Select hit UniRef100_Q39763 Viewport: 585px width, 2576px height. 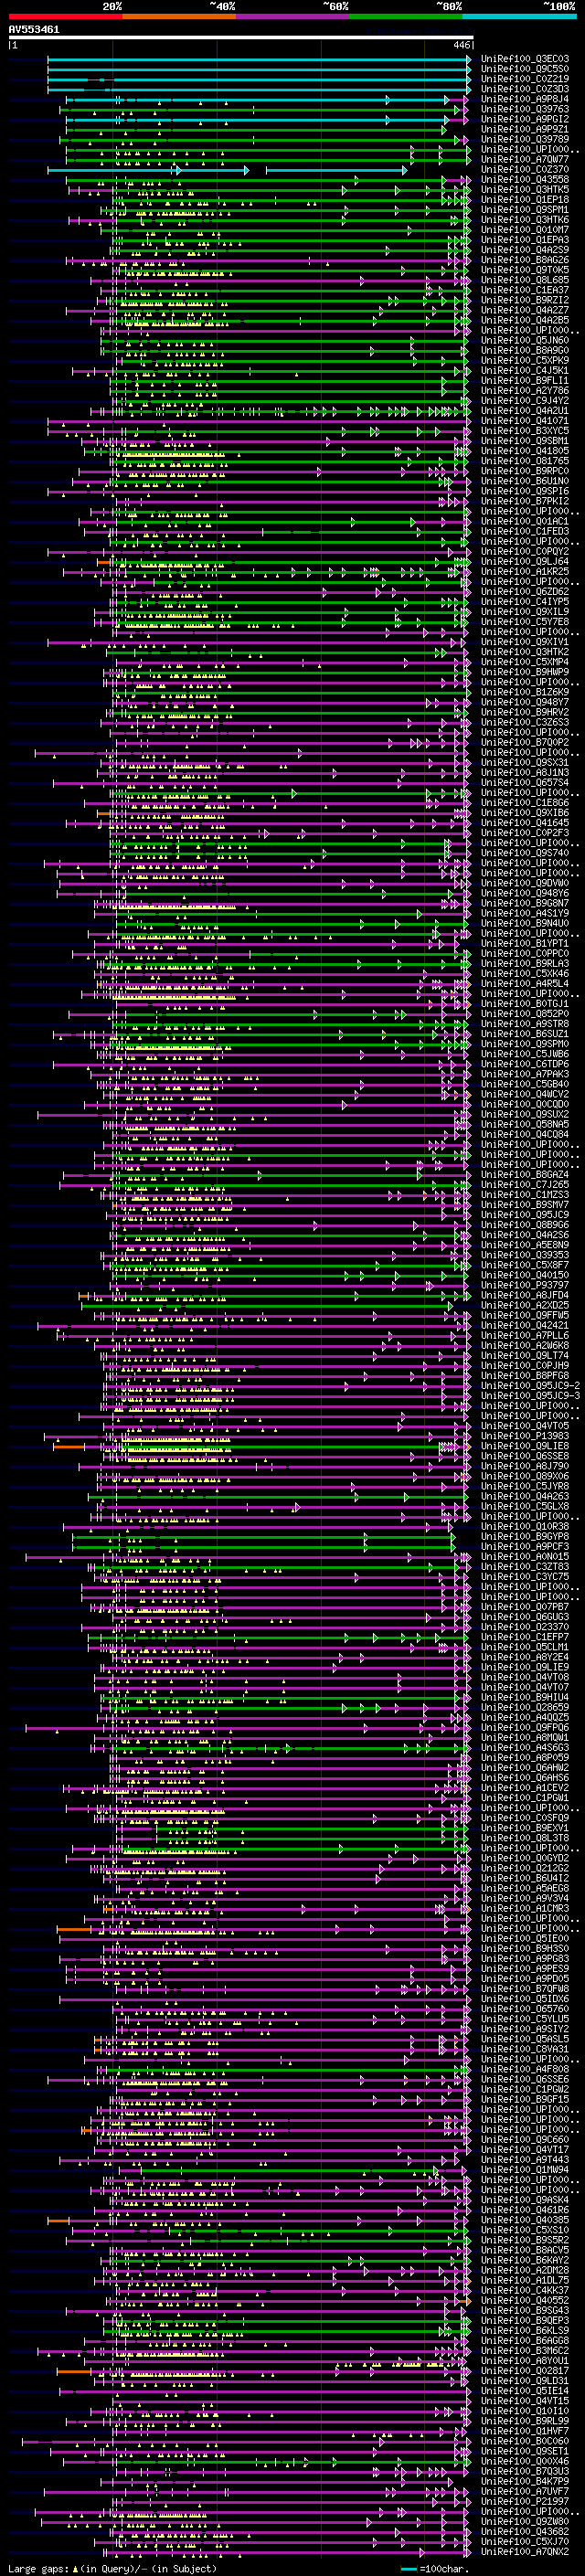pyautogui.click(x=525, y=109)
